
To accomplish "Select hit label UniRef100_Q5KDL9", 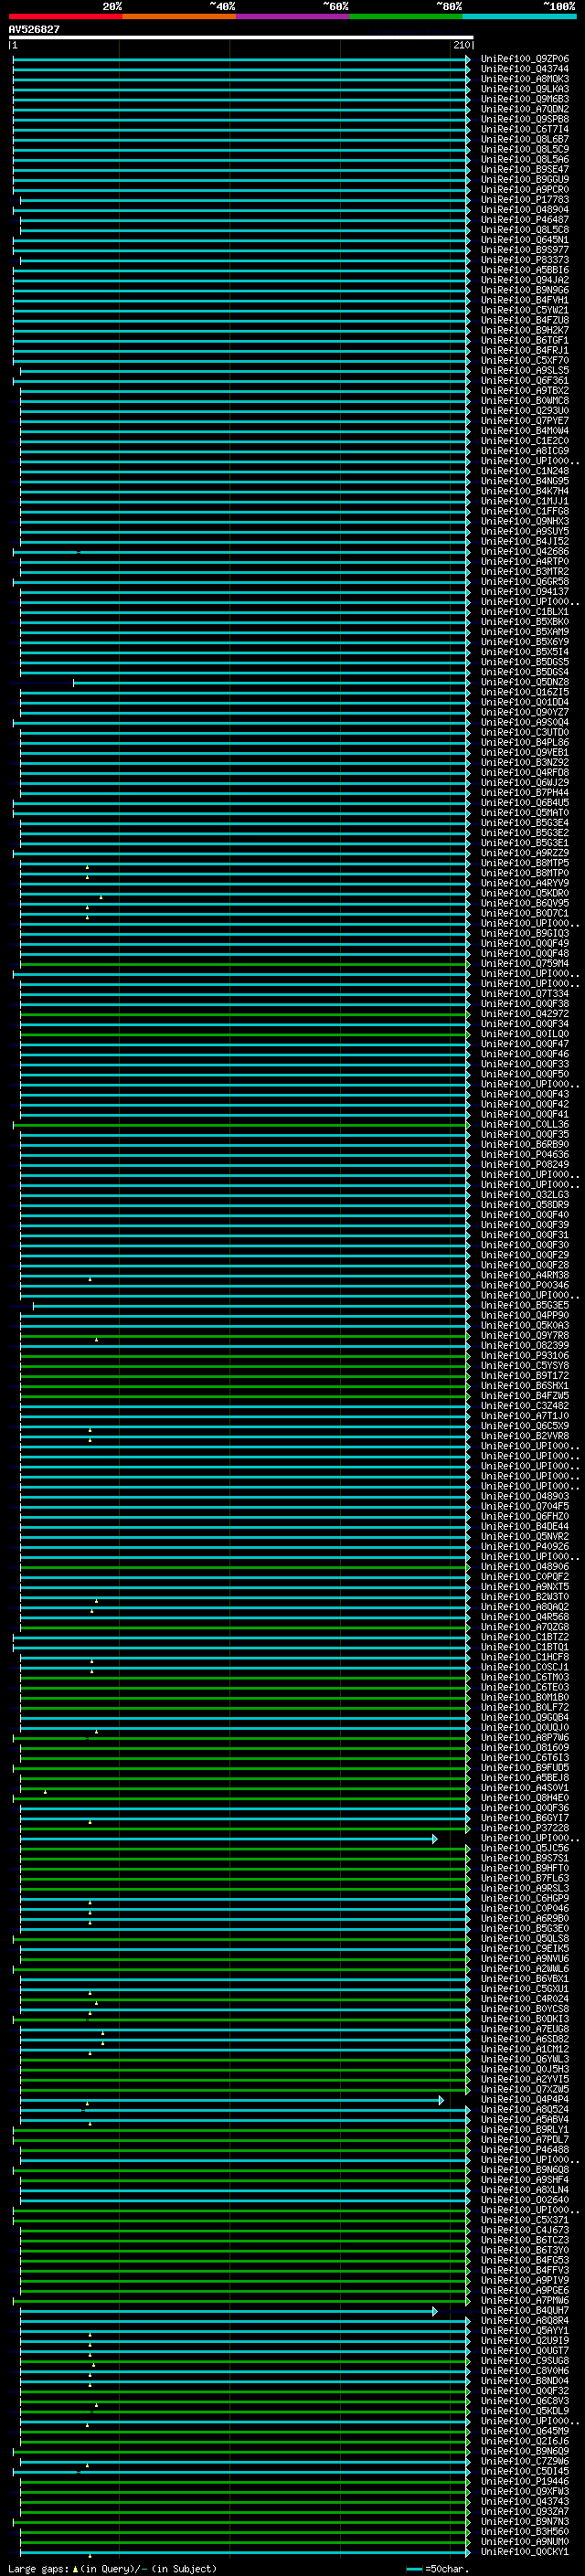I will [524, 2411].
